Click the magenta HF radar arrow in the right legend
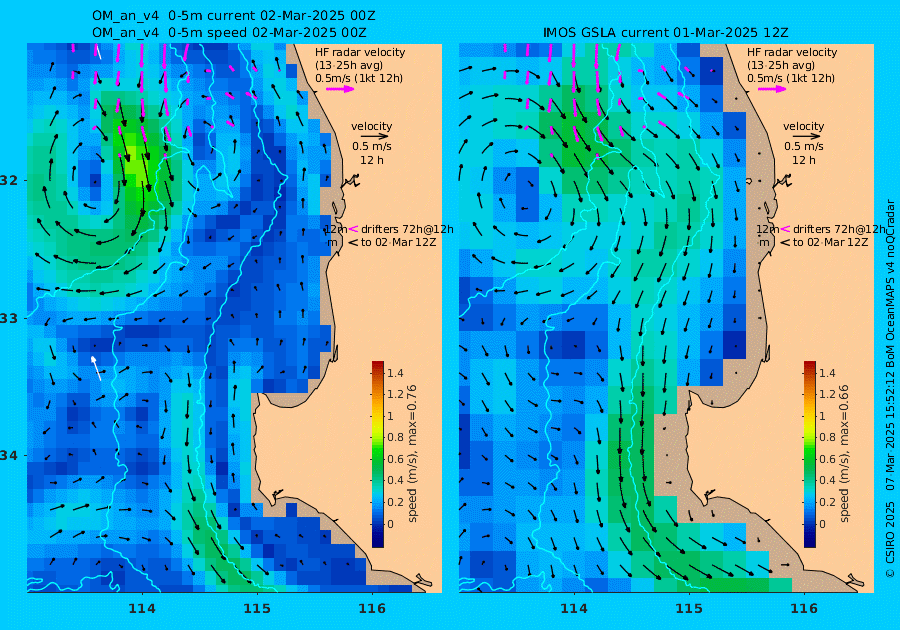 coord(773,89)
